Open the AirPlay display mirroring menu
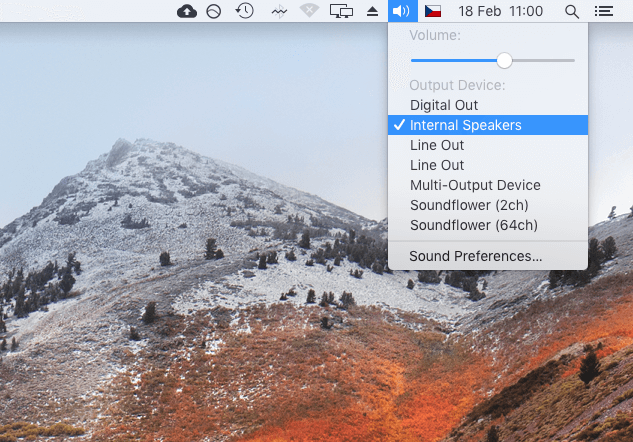The image size is (633, 442). 341,11
